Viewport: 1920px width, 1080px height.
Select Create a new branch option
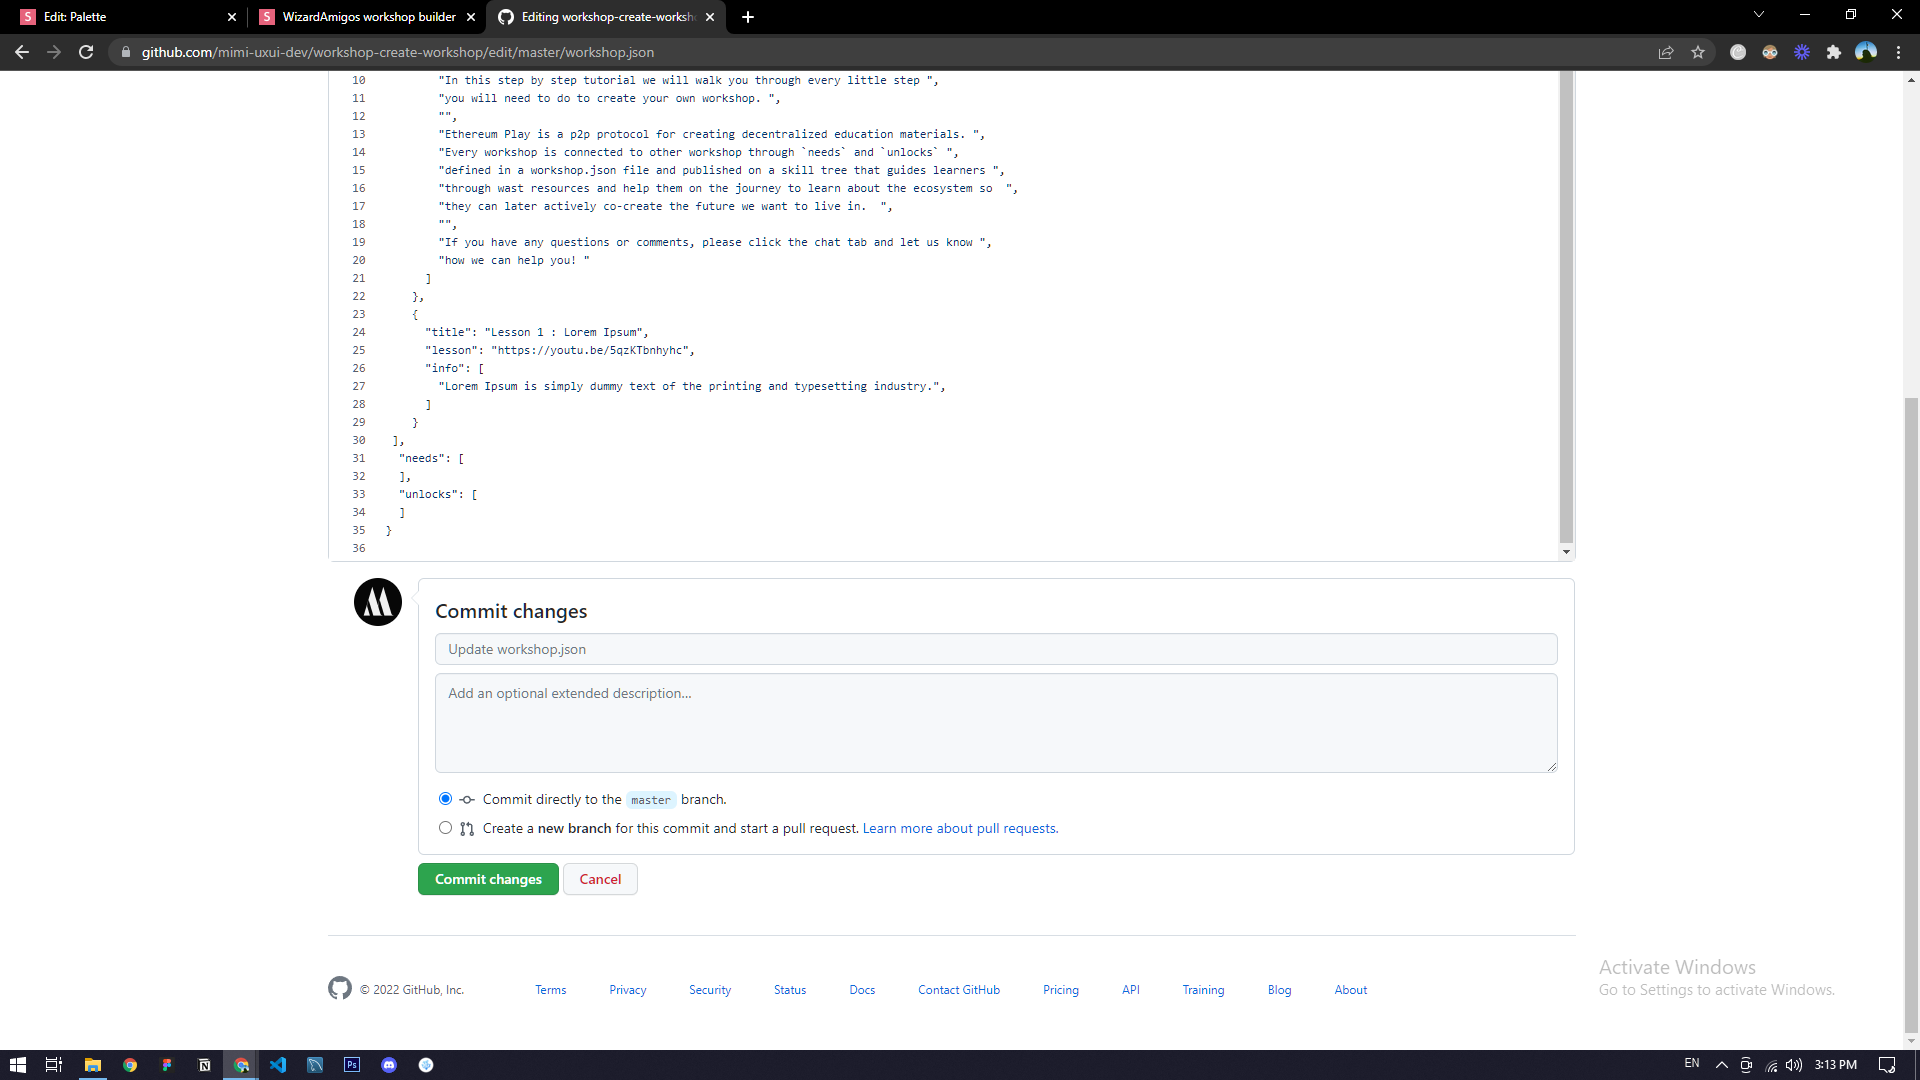(x=445, y=828)
